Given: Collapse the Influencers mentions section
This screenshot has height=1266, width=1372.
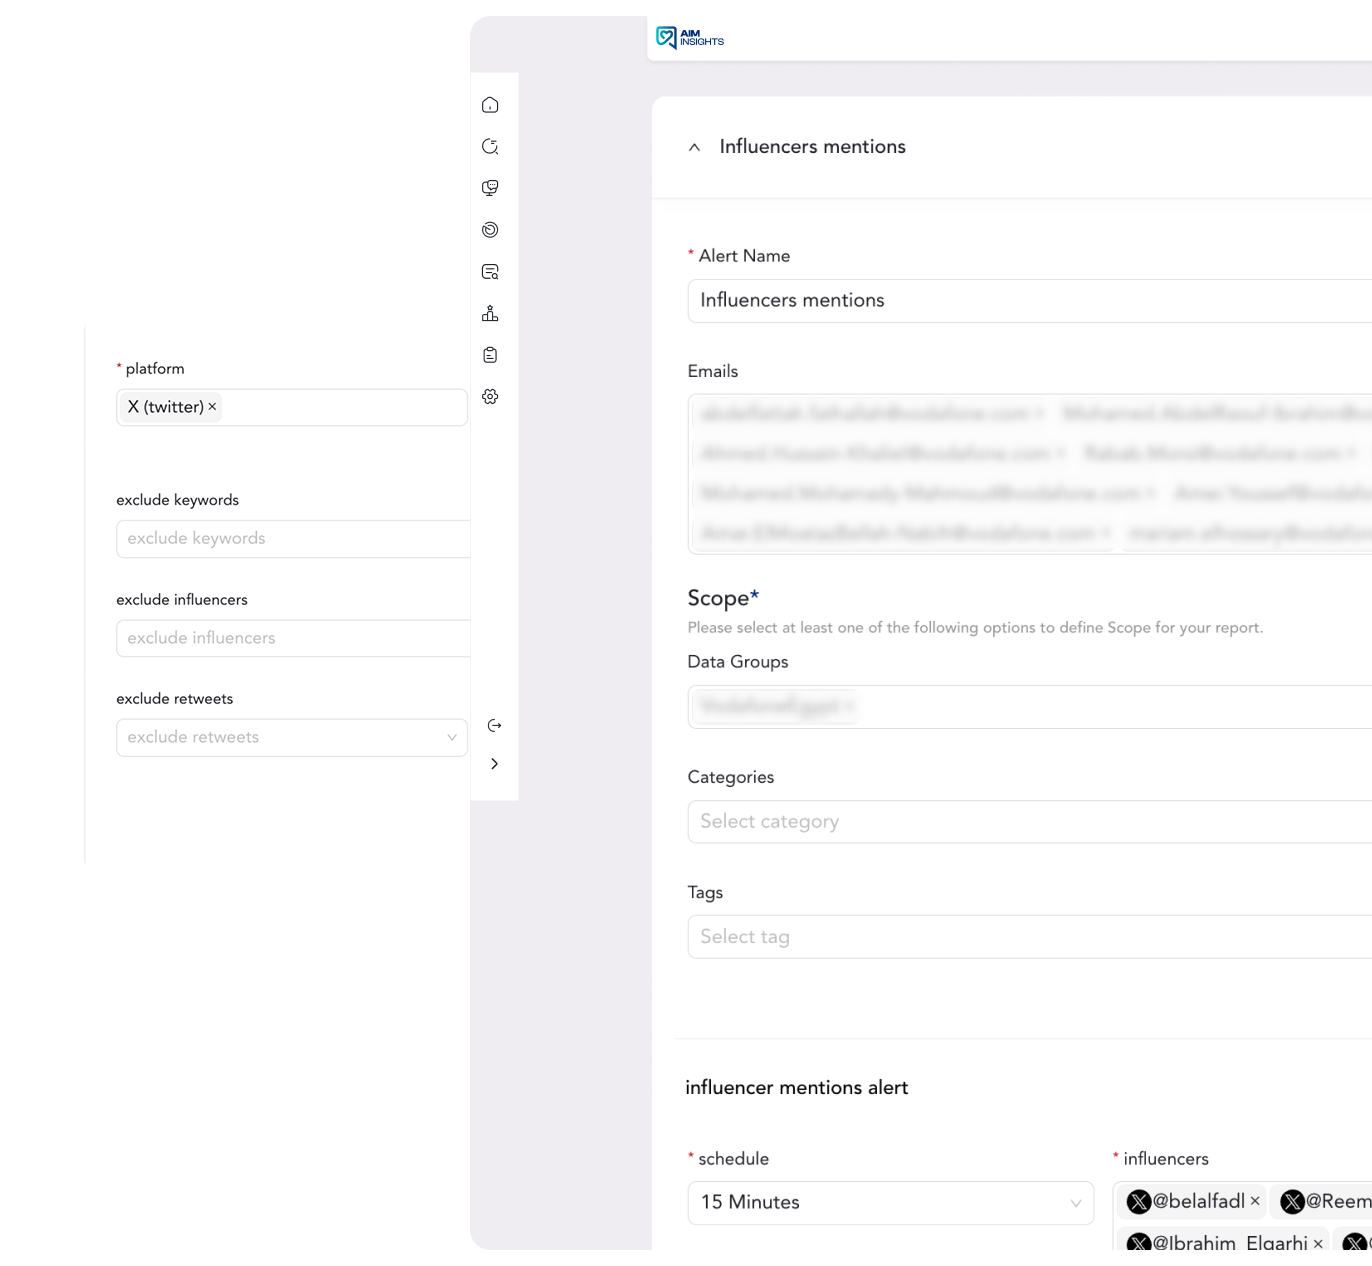Looking at the screenshot, I should pyautogui.click(x=694, y=147).
